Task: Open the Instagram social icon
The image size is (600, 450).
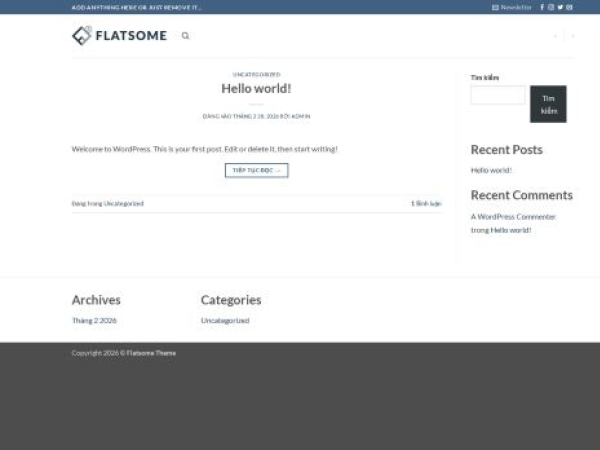Action: coord(551,7)
